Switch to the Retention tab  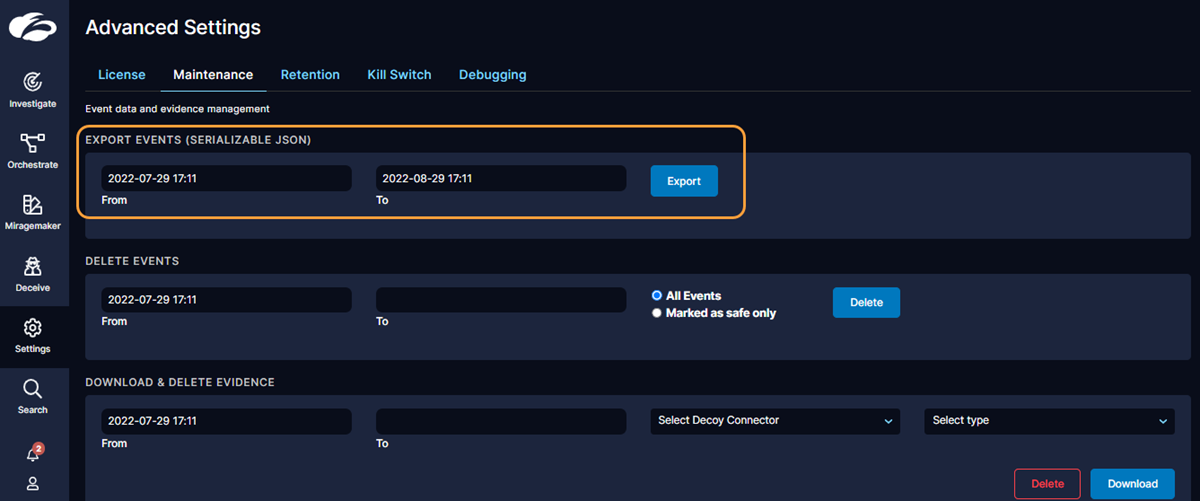310,75
